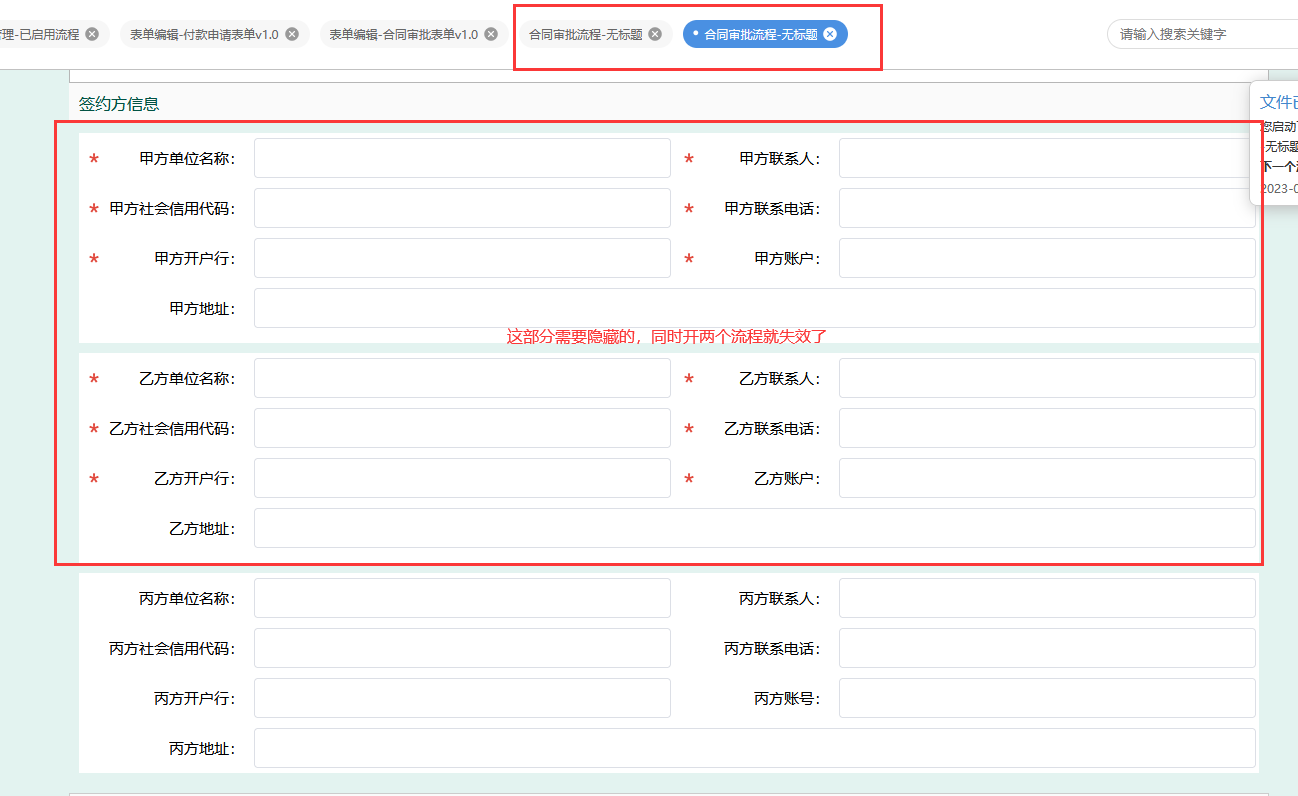This screenshot has height=796, width=1298.
Task: Click the 甲方地址 input field
Action: tap(755, 308)
